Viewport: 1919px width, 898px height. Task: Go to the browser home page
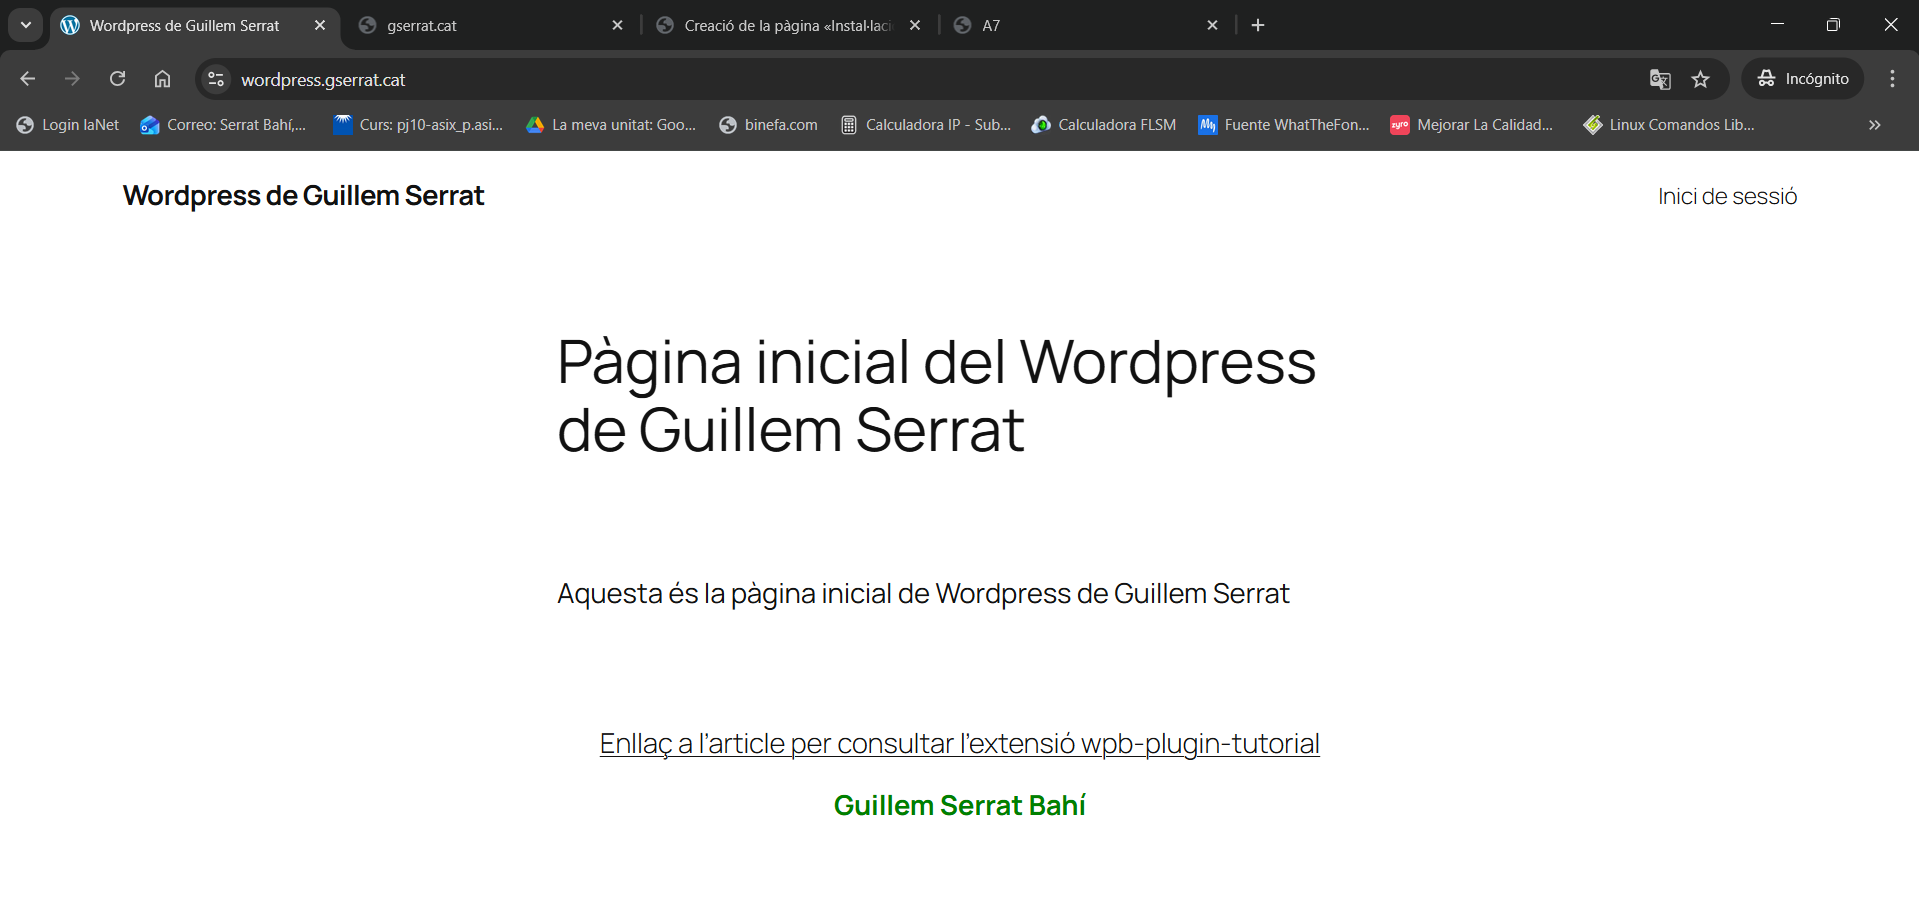click(162, 79)
